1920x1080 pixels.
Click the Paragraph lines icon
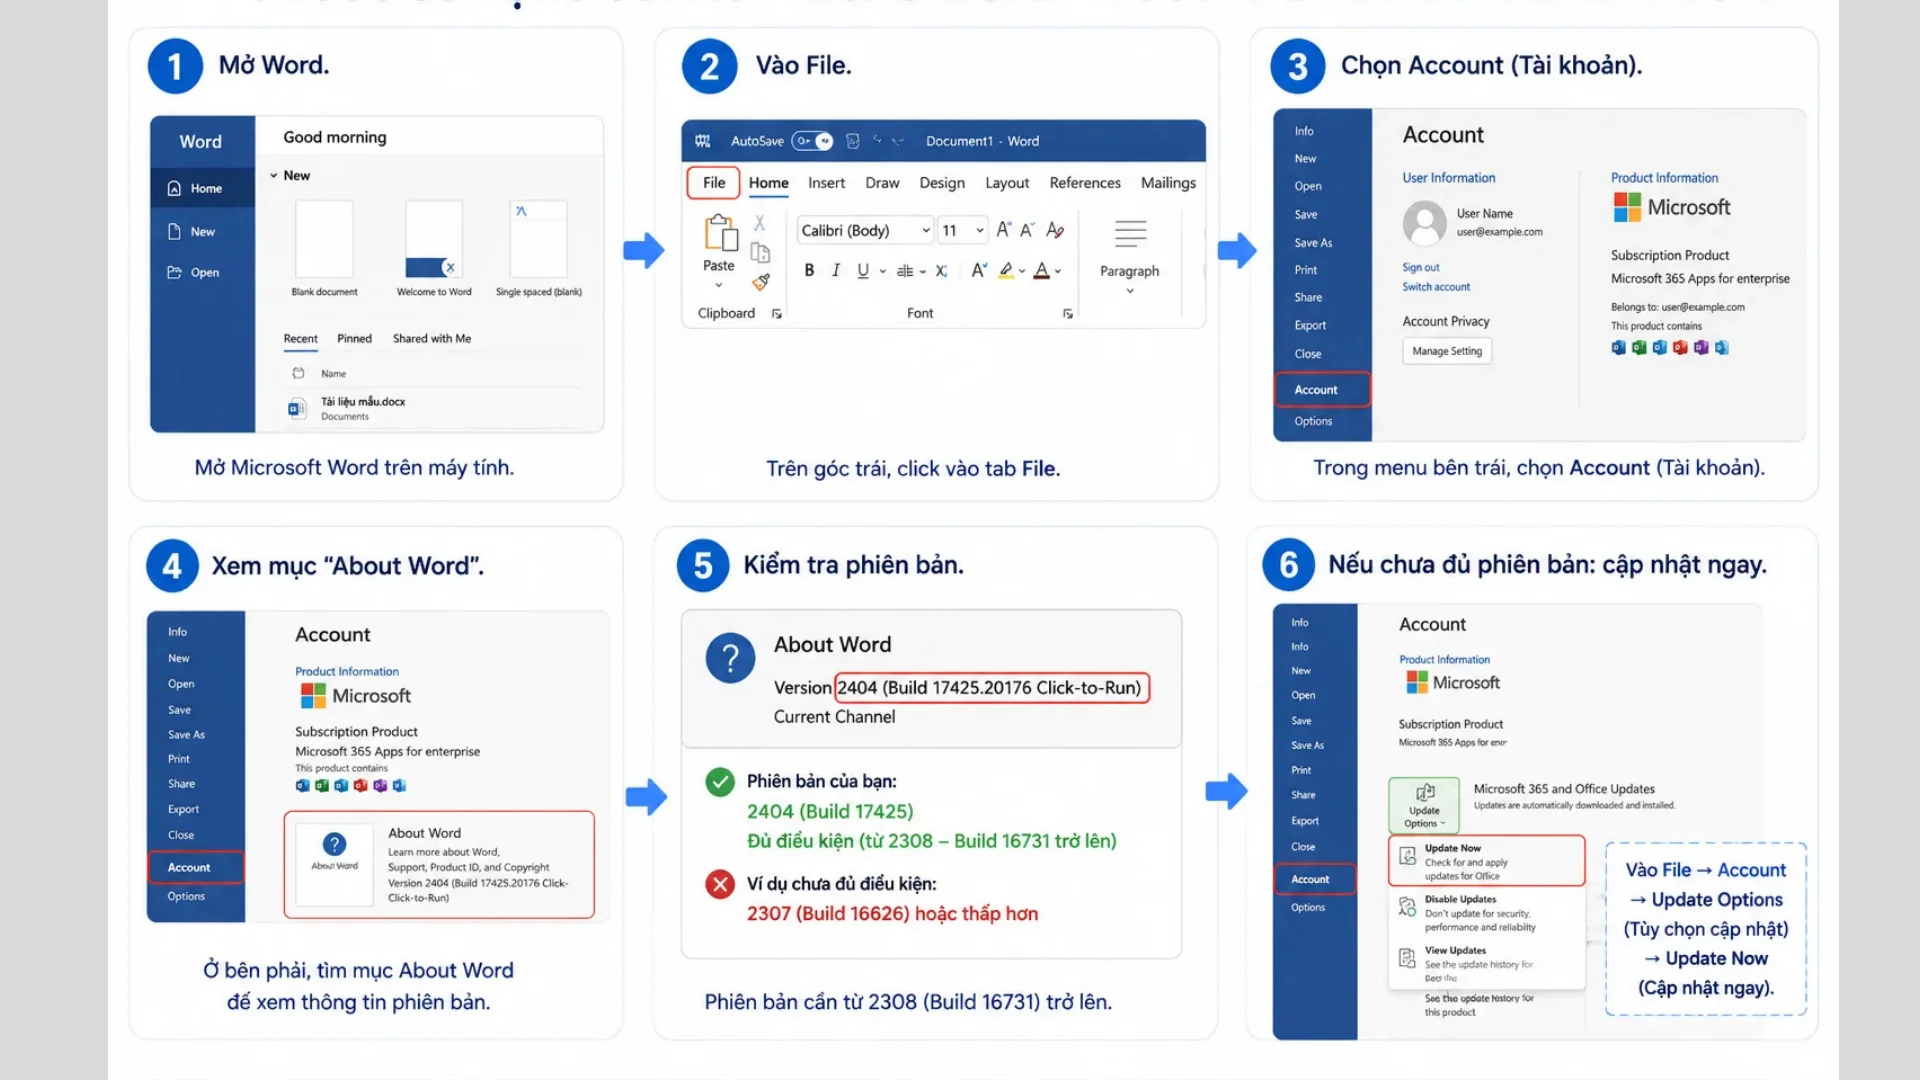[1130, 233]
